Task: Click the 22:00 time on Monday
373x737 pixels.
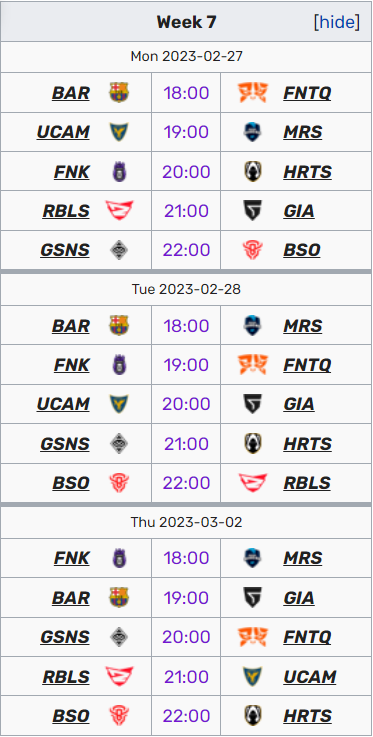Action: tap(186, 250)
